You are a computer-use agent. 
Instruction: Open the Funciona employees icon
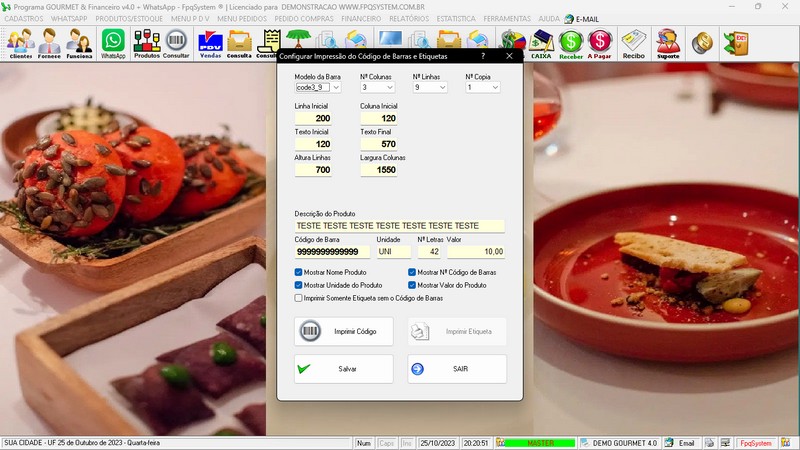click(x=80, y=43)
